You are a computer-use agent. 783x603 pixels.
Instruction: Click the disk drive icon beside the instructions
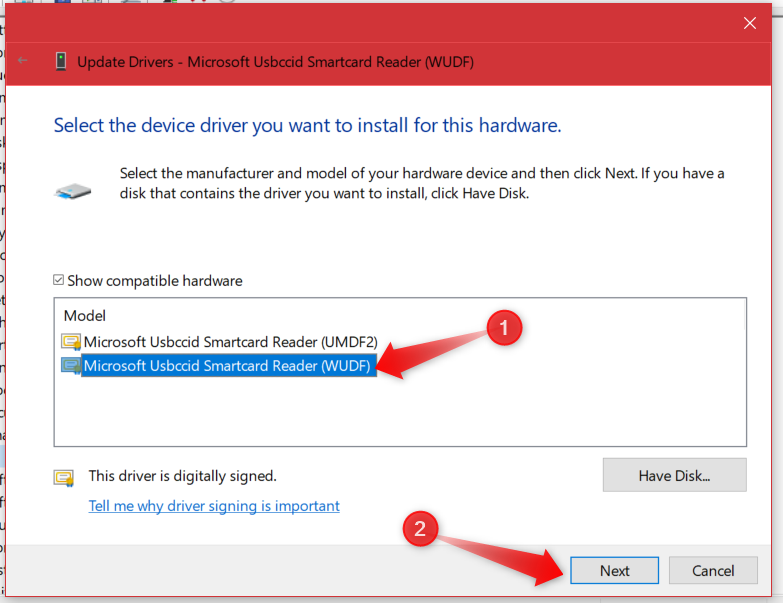(73, 191)
